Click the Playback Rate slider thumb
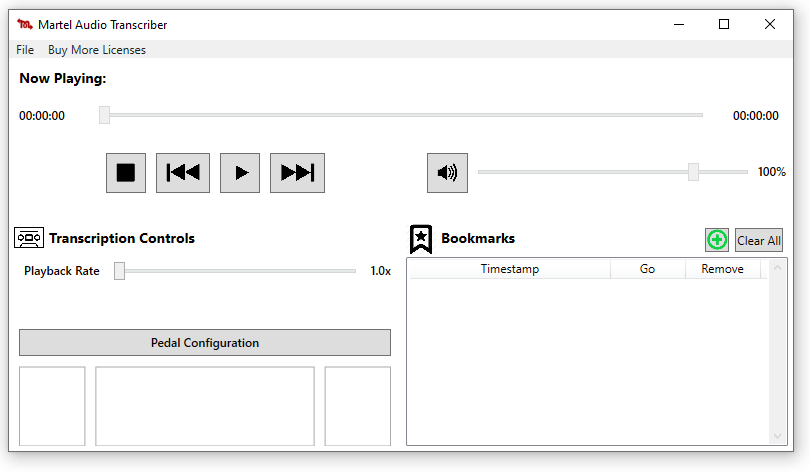The width and height of the screenshot is (810, 473). [x=119, y=271]
